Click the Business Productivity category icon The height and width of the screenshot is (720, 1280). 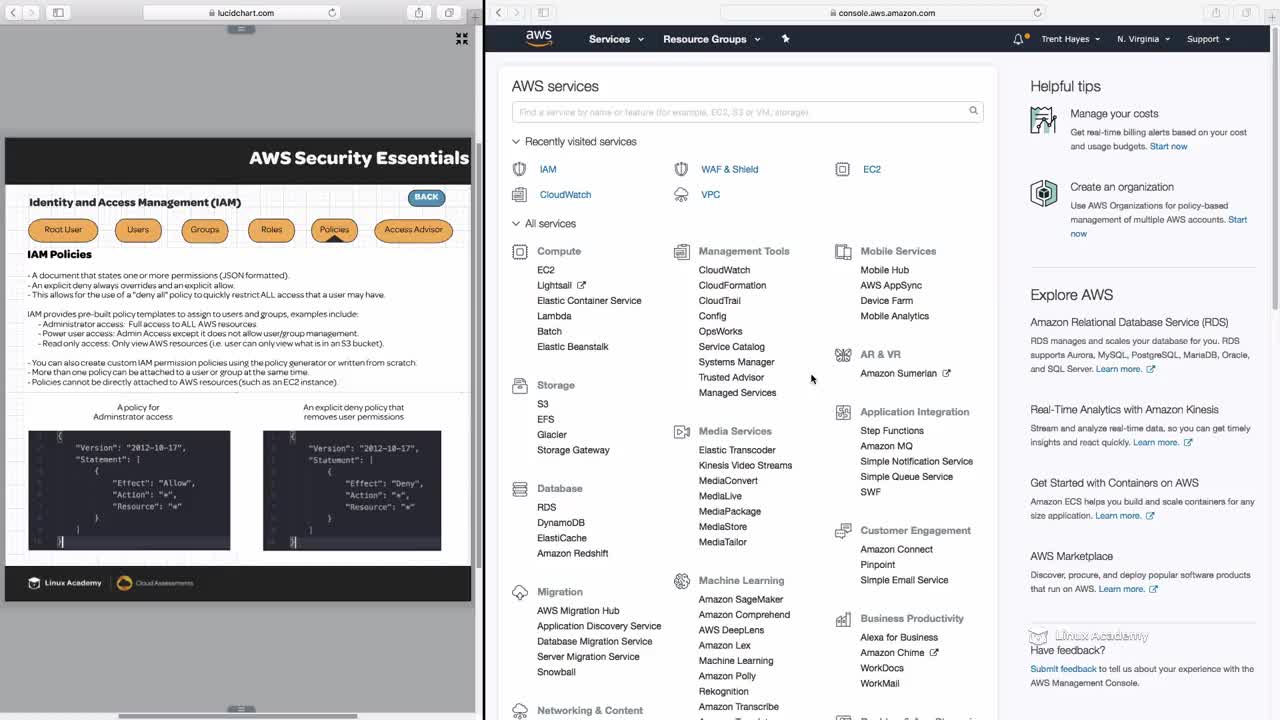tap(843, 620)
